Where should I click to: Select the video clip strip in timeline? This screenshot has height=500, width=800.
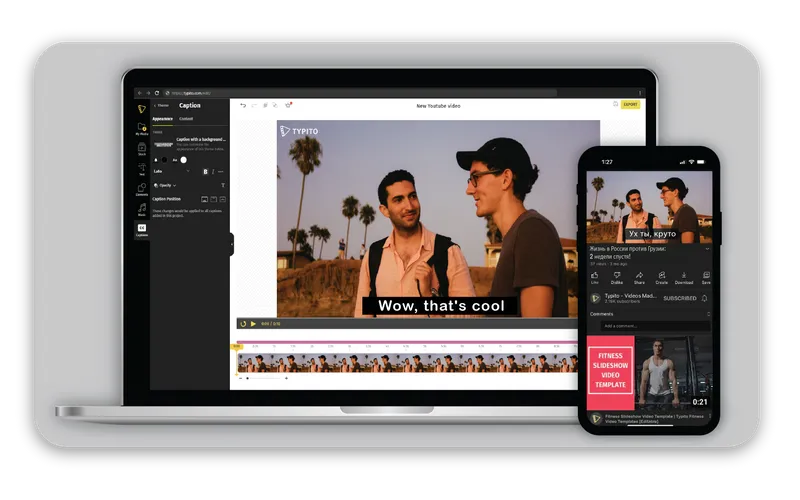coord(407,363)
